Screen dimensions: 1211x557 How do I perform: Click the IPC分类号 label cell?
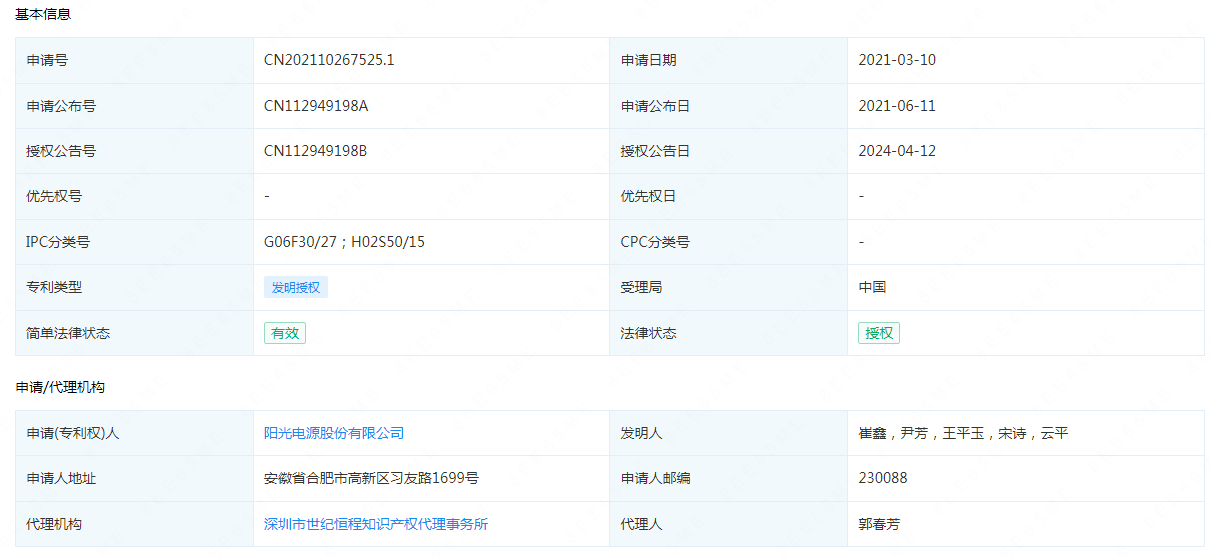pos(134,242)
